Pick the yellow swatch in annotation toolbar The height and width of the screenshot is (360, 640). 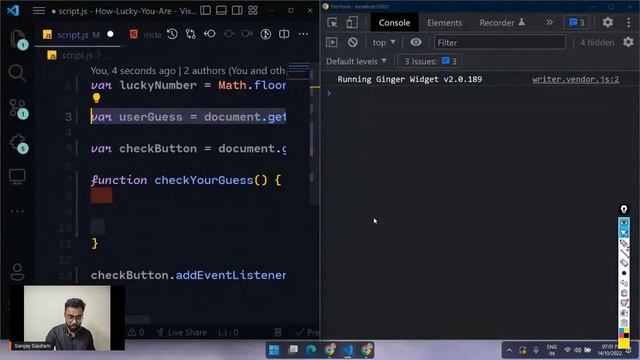tap(624, 343)
